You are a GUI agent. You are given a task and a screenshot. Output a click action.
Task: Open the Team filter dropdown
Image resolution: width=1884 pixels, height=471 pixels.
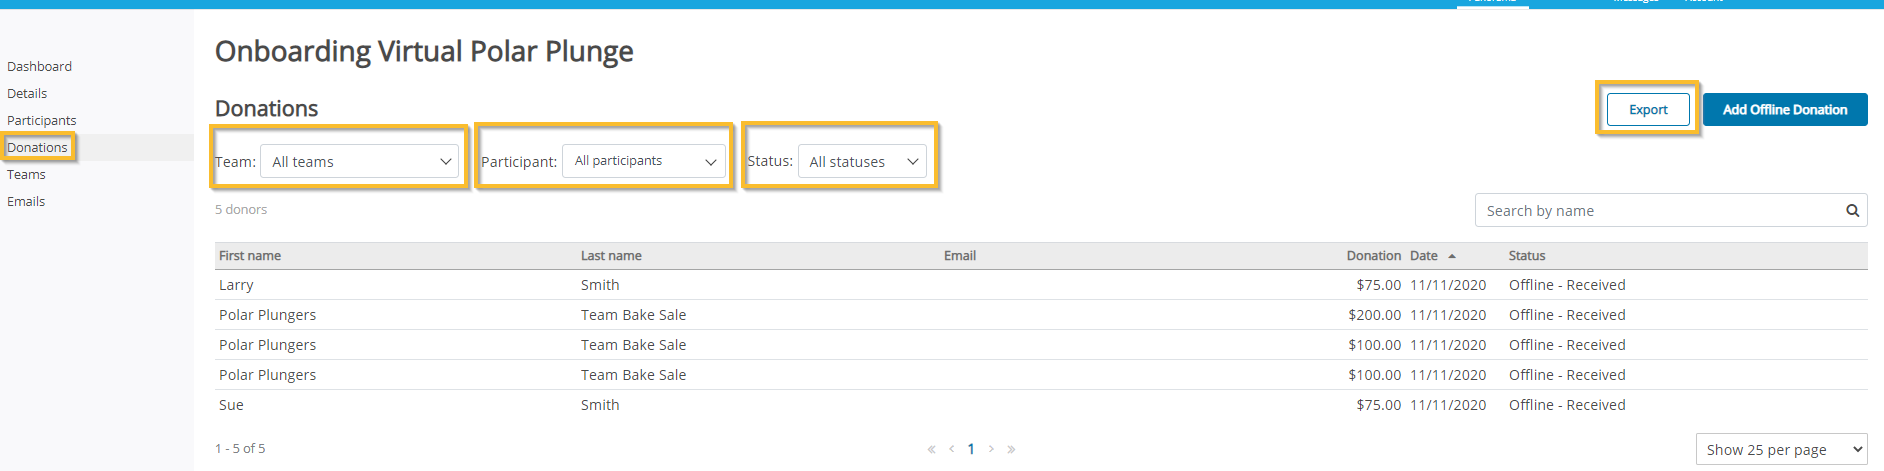(x=360, y=161)
